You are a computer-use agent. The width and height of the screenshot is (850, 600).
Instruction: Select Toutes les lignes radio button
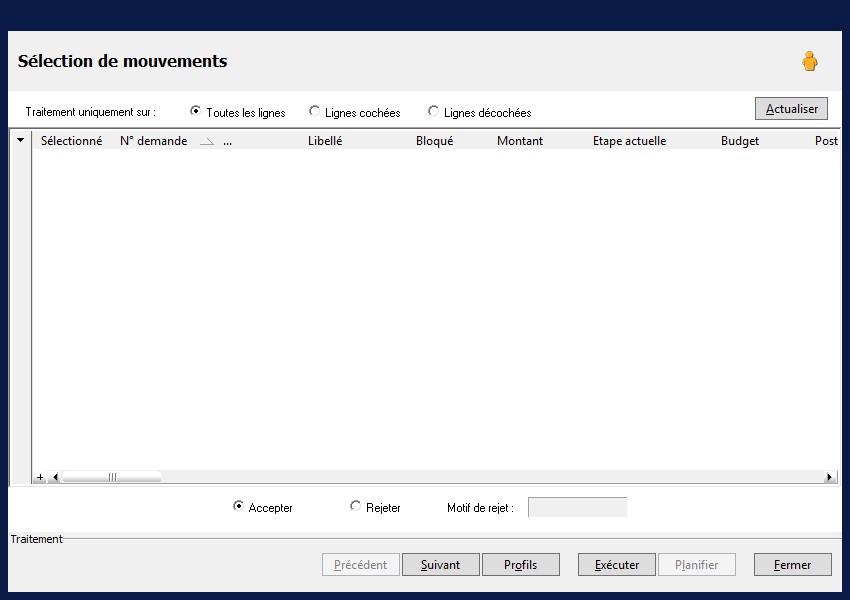click(x=196, y=111)
